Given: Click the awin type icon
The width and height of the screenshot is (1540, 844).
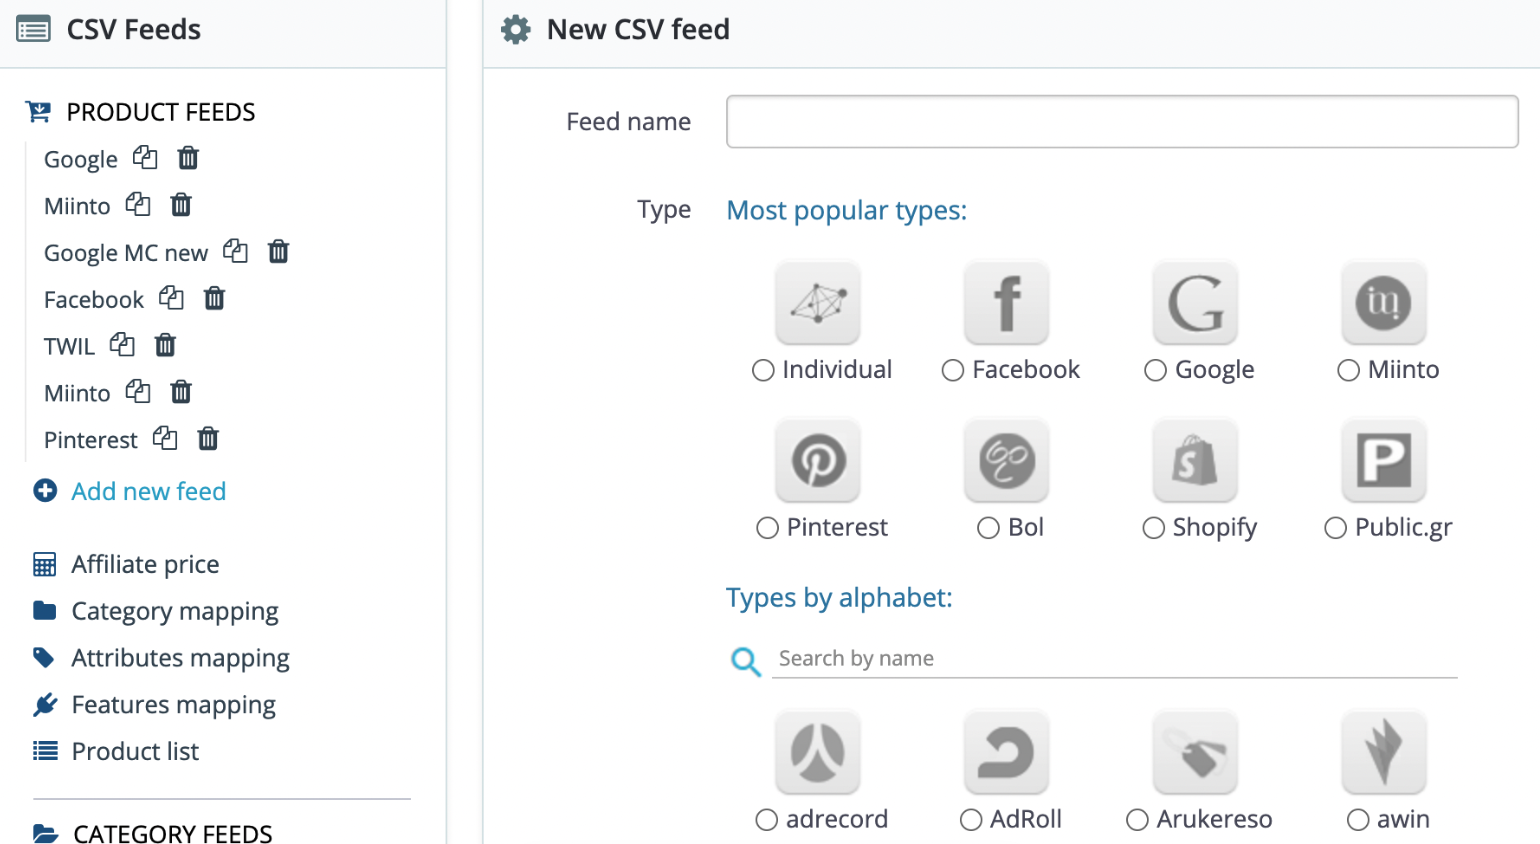Looking at the screenshot, I should pyautogui.click(x=1383, y=752).
